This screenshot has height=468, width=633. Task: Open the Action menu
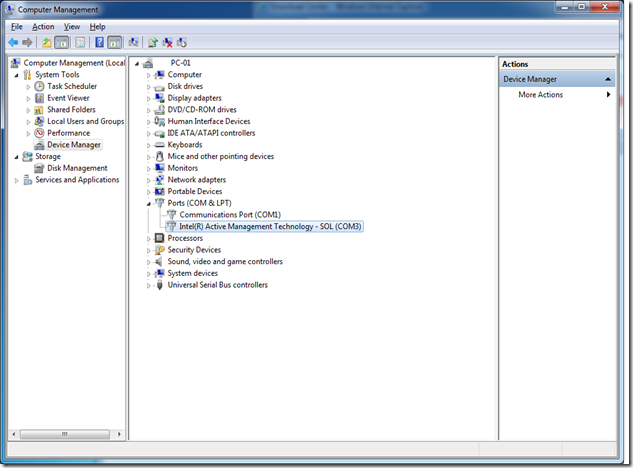point(43,26)
